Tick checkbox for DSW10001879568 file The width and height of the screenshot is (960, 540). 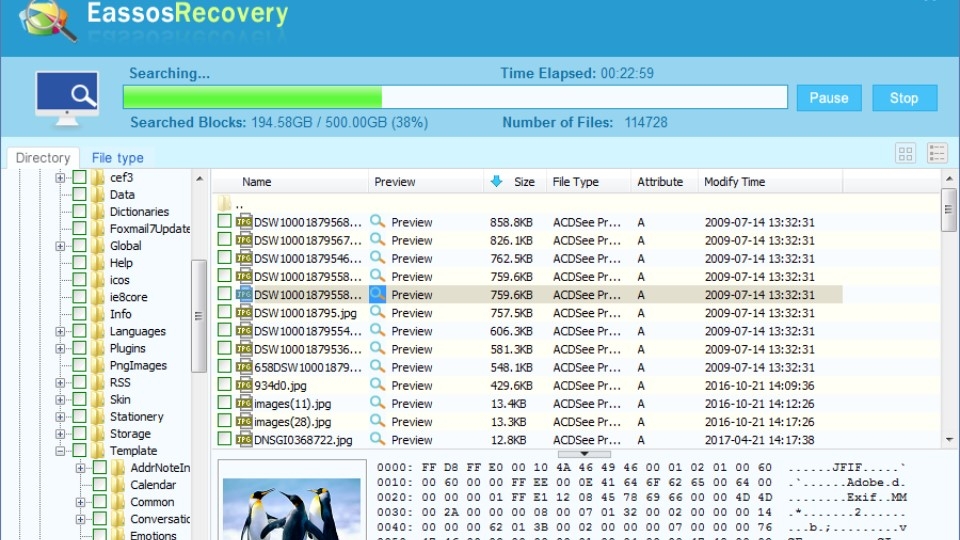click(x=224, y=221)
